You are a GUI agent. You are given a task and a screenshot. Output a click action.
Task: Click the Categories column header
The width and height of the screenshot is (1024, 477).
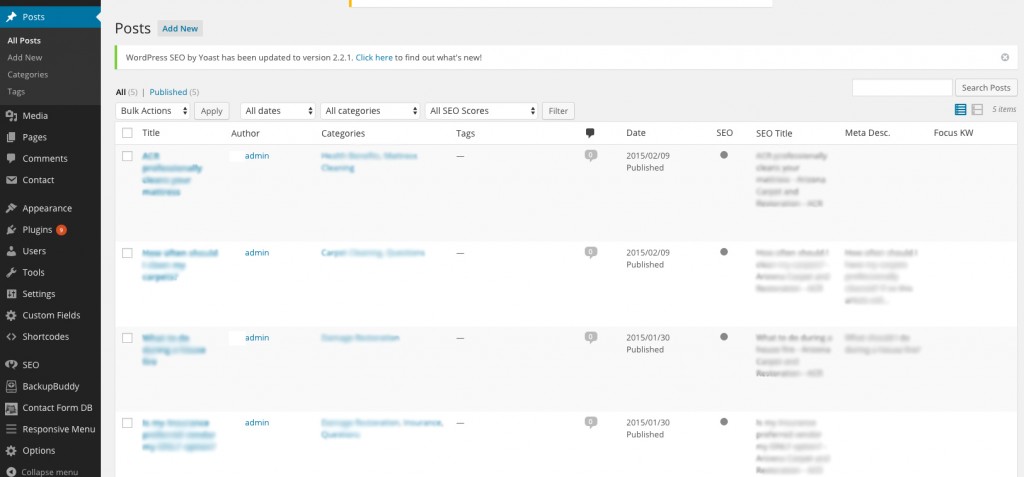point(343,133)
